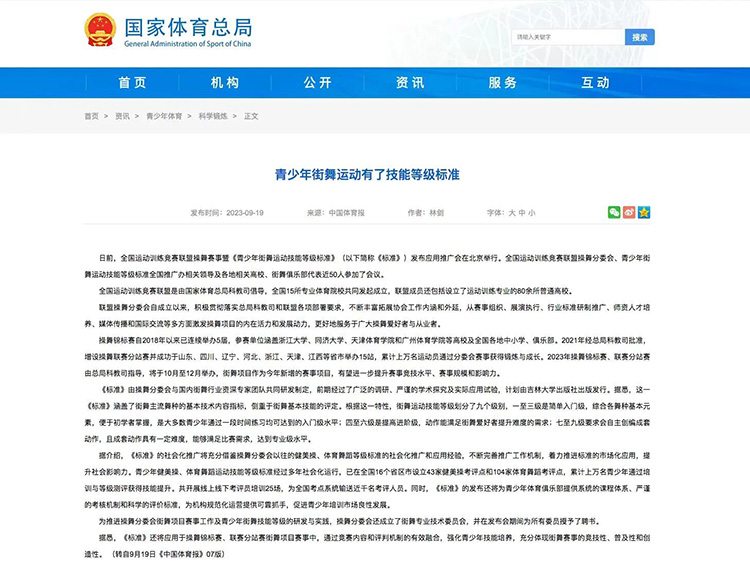Open the 机构 navigation menu
This screenshot has width=750, height=583.
[x=225, y=82]
